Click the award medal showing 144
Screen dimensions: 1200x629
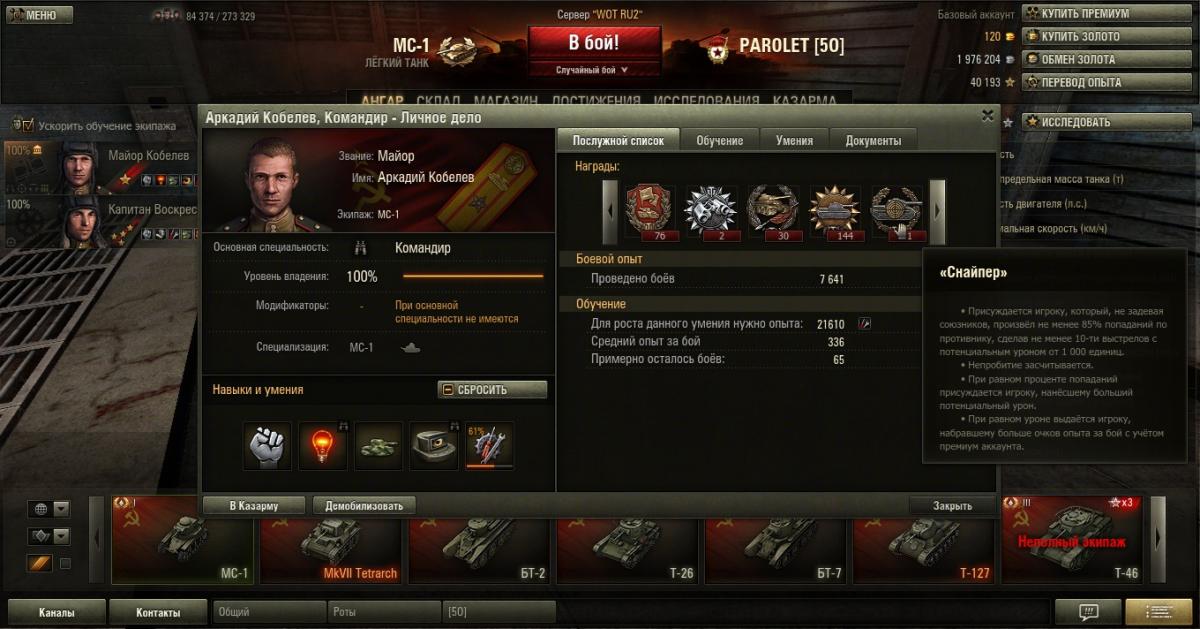[x=834, y=211]
